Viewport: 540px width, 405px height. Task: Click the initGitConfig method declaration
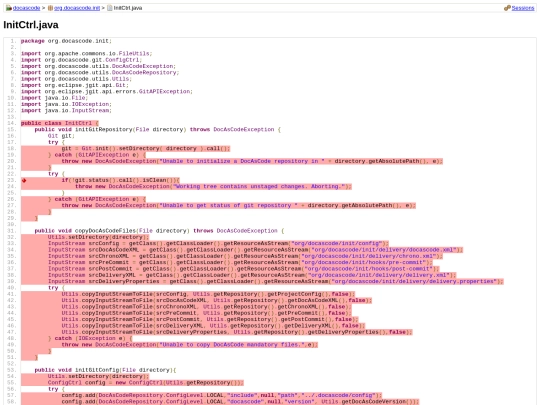[x=105, y=370]
